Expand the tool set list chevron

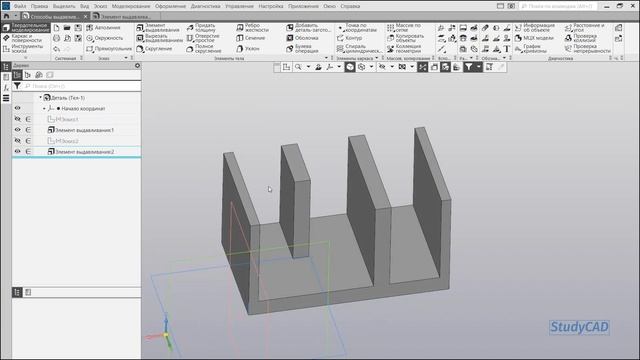pos(26,58)
